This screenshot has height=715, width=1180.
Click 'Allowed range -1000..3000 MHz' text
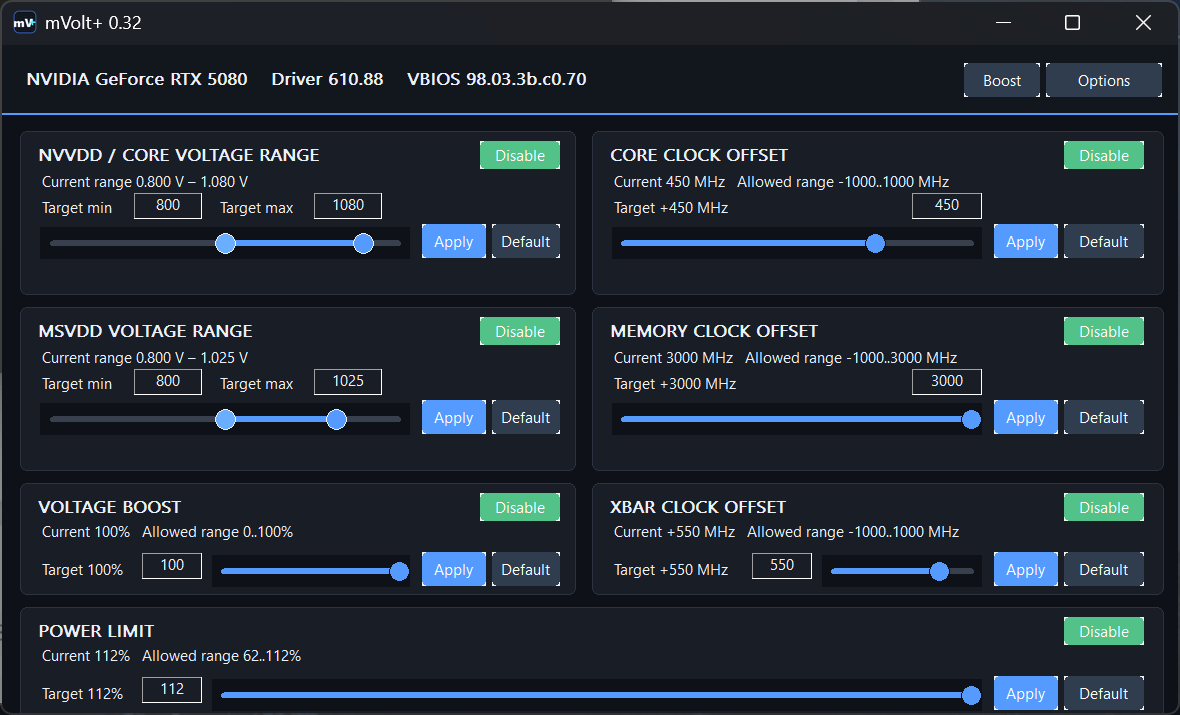point(851,358)
